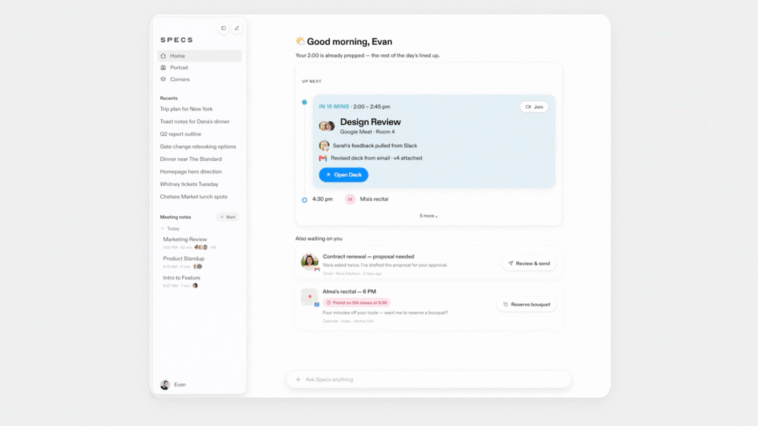Viewport: 758px width, 426px height.
Task: Open recent 'Homepage hero direction'
Action: (x=190, y=172)
